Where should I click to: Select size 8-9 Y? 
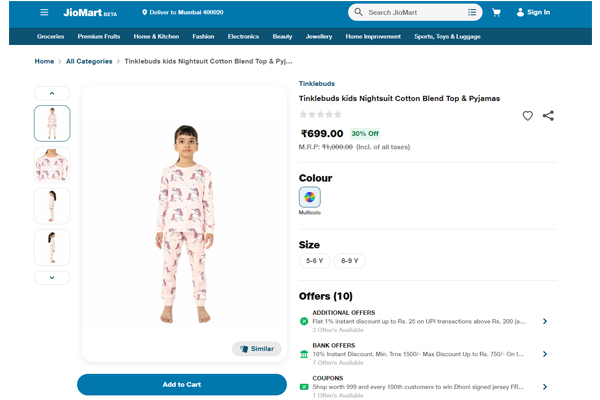coord(350,260)
